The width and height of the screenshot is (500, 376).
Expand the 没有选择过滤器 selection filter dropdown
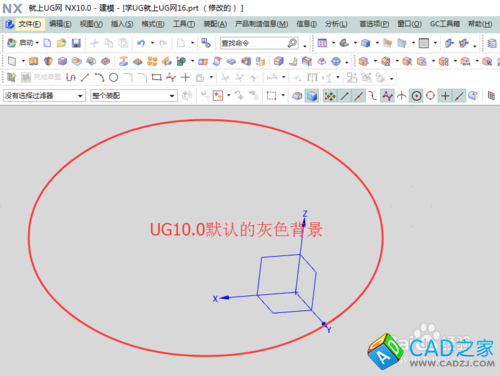[80, 96]
